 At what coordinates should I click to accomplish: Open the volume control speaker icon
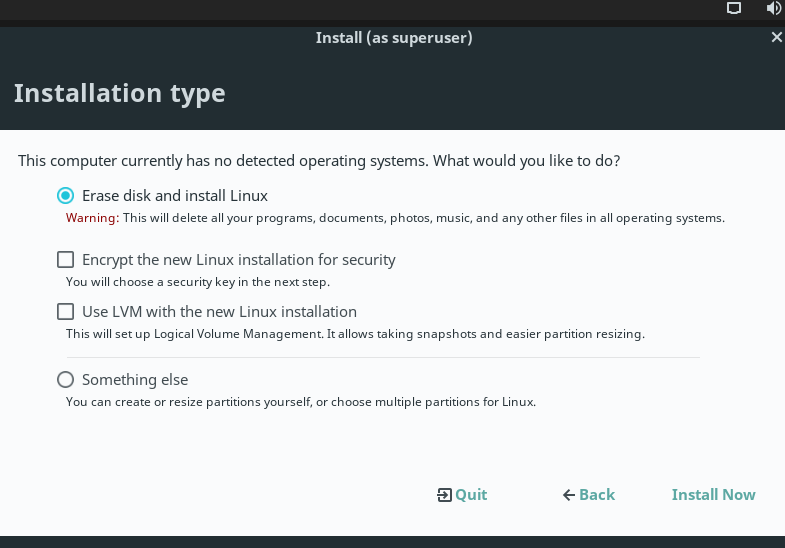pos(773,8)
